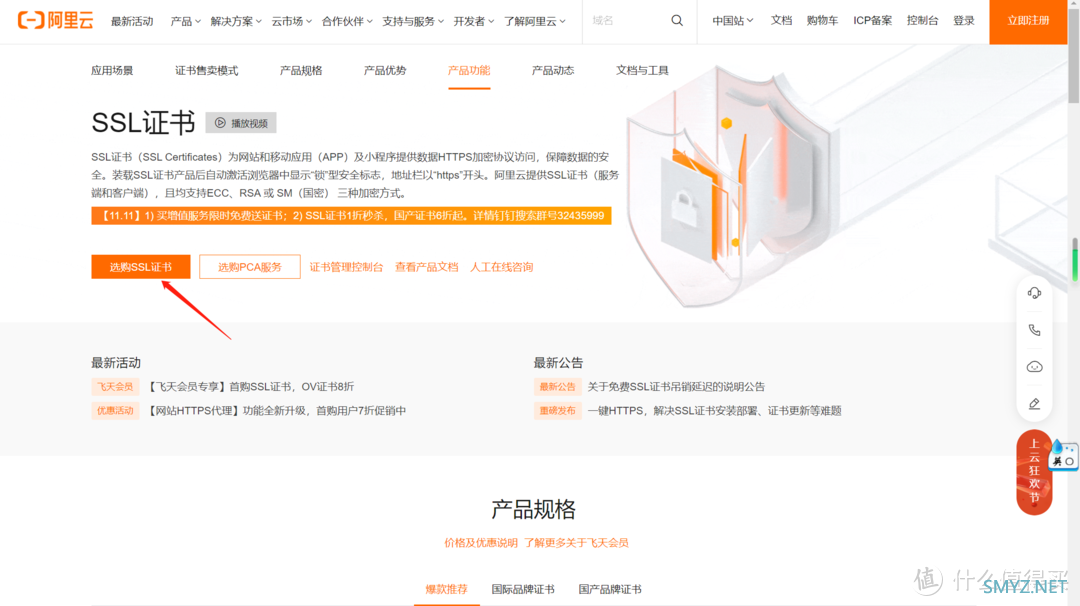Switch to the top 产品规格 sub-nav tab
Viewport: 1080px width, 606px height.
301,70
